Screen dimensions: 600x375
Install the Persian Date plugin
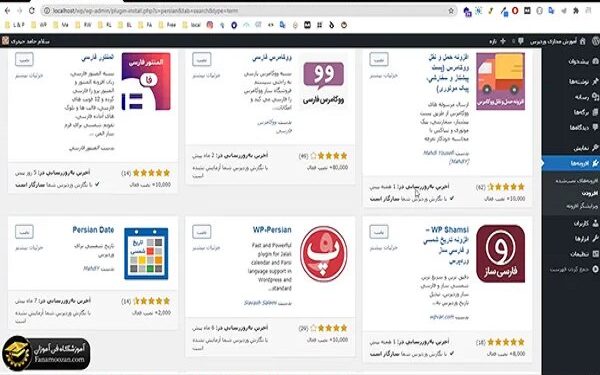click(x=24, y=232)
